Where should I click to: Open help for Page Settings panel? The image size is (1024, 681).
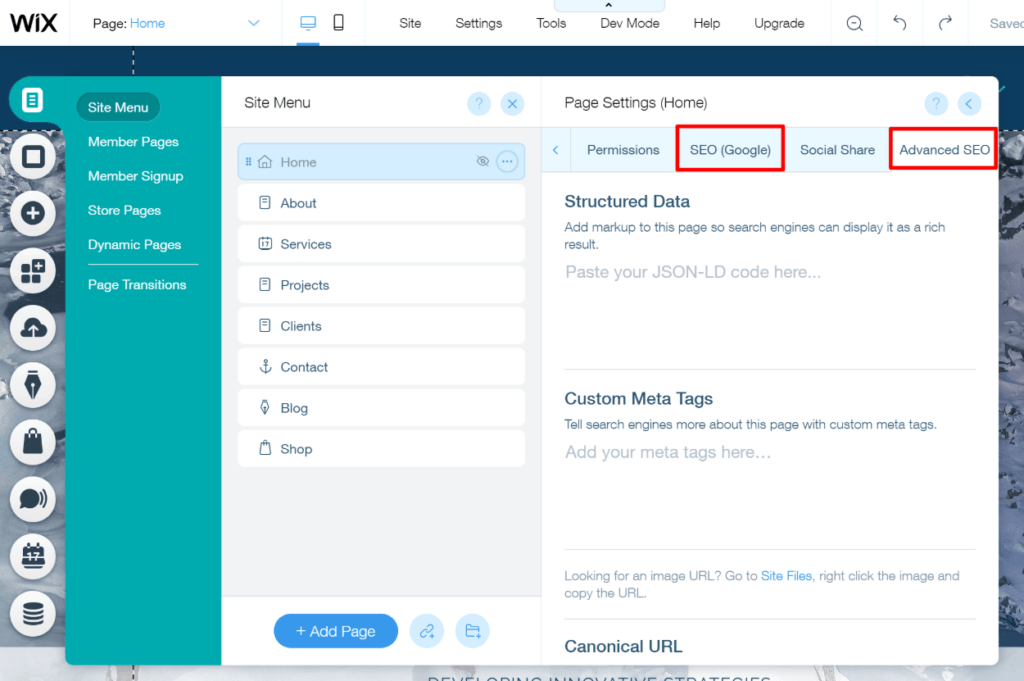point(936,103)
